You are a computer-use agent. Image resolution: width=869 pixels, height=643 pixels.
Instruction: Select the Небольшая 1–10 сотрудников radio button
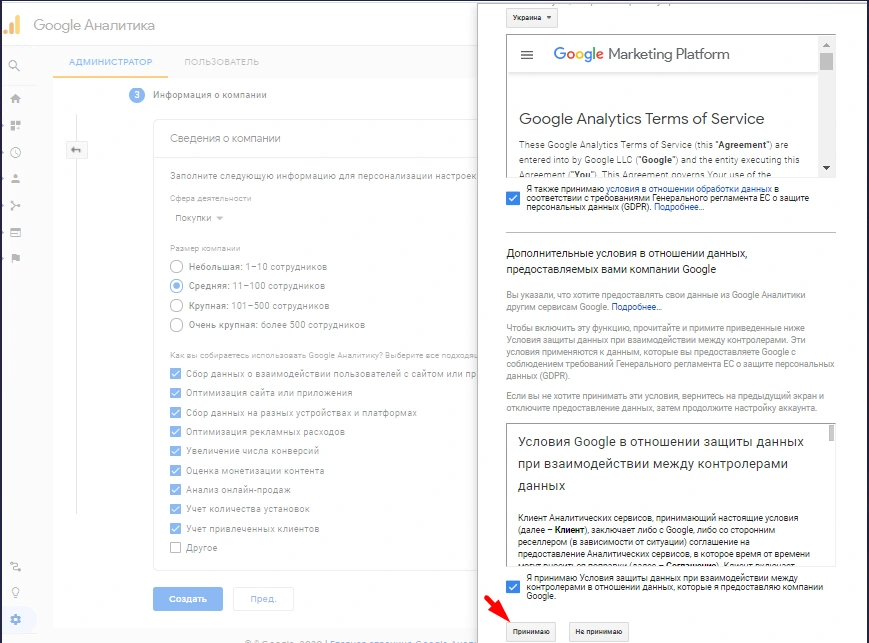pos(176,267)
